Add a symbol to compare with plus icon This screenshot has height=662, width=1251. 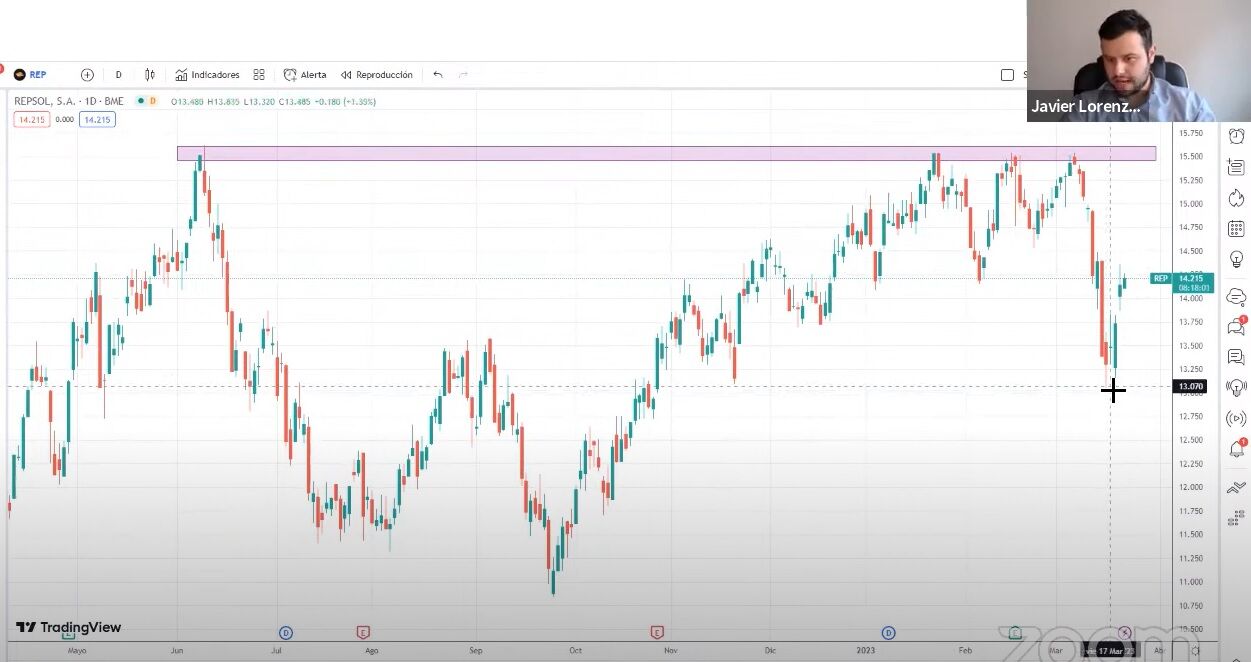pyautogui.click(x=87, y=75)
